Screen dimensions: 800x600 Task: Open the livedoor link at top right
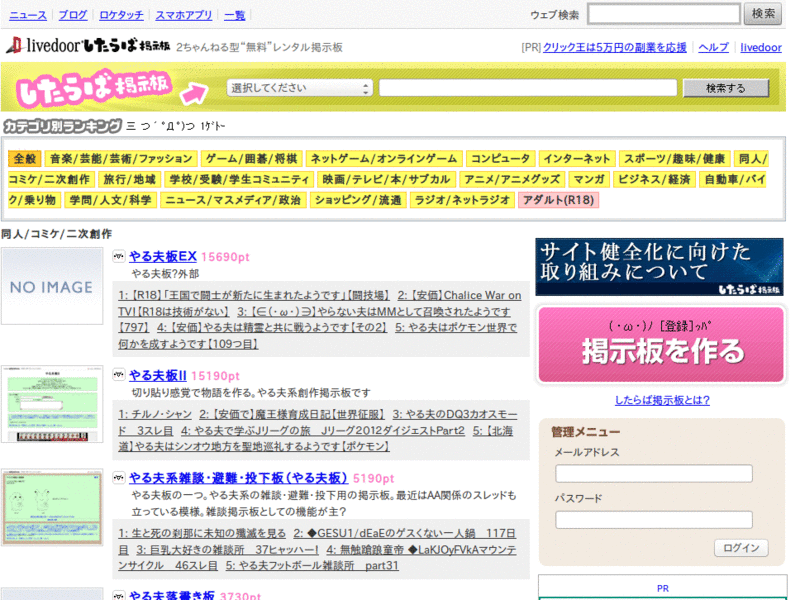[x=761, y=47]
